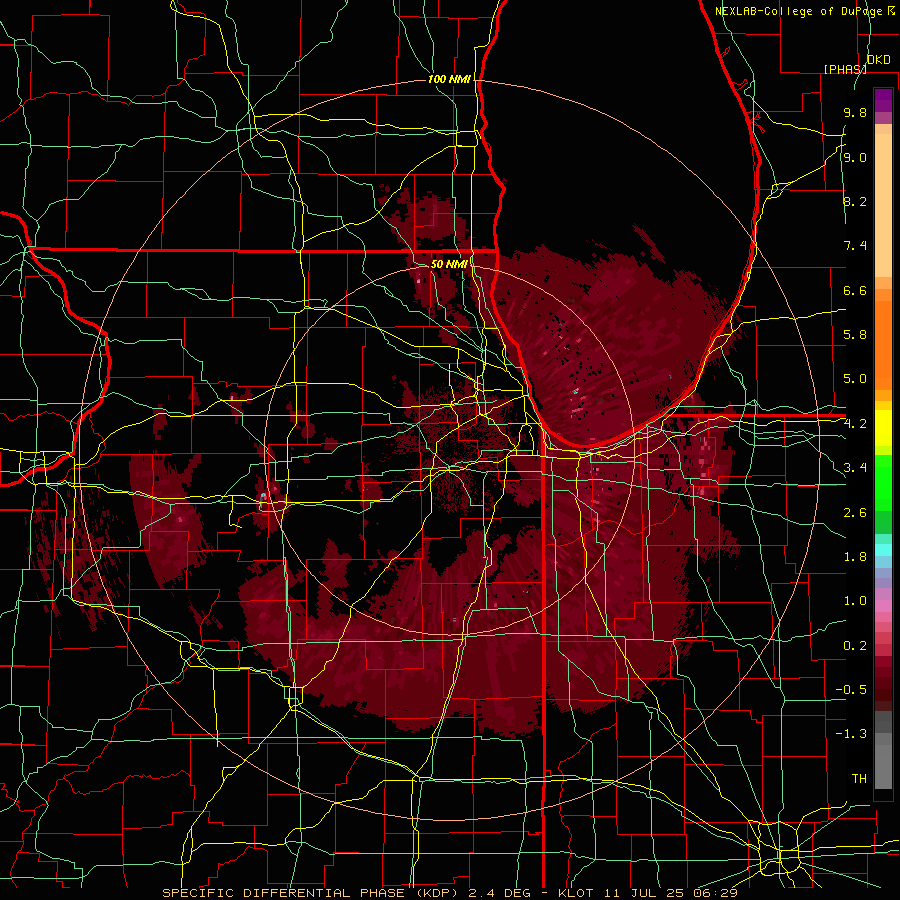
Task: Click the 06:29 timestamp
Action: 715,893
